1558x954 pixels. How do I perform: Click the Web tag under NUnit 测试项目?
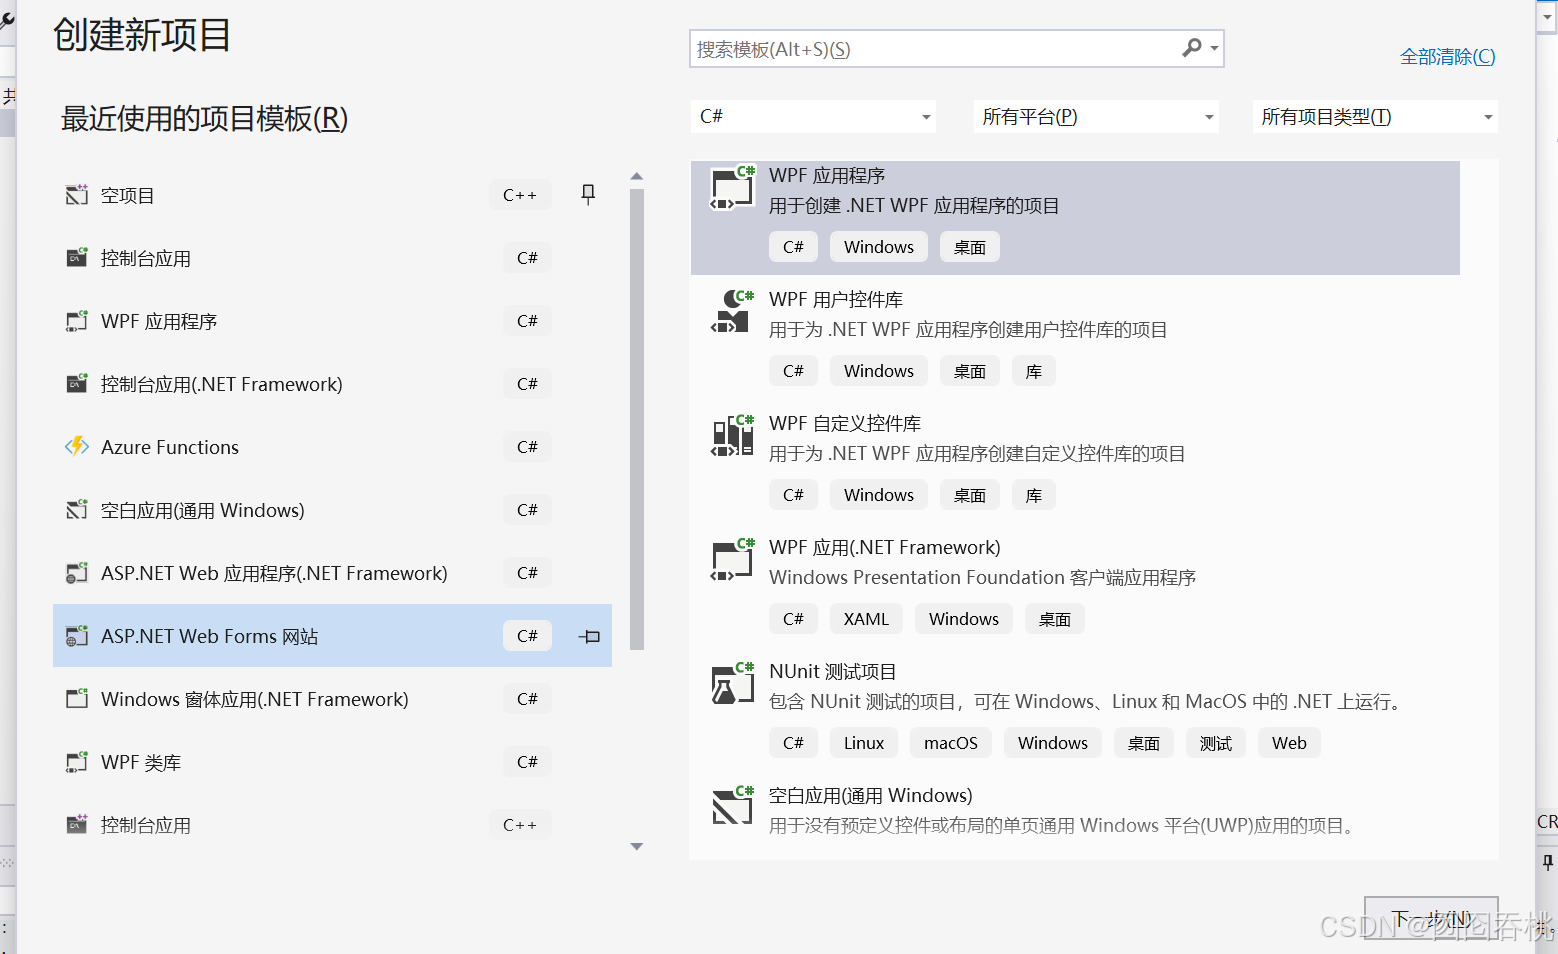(1289, 743)
